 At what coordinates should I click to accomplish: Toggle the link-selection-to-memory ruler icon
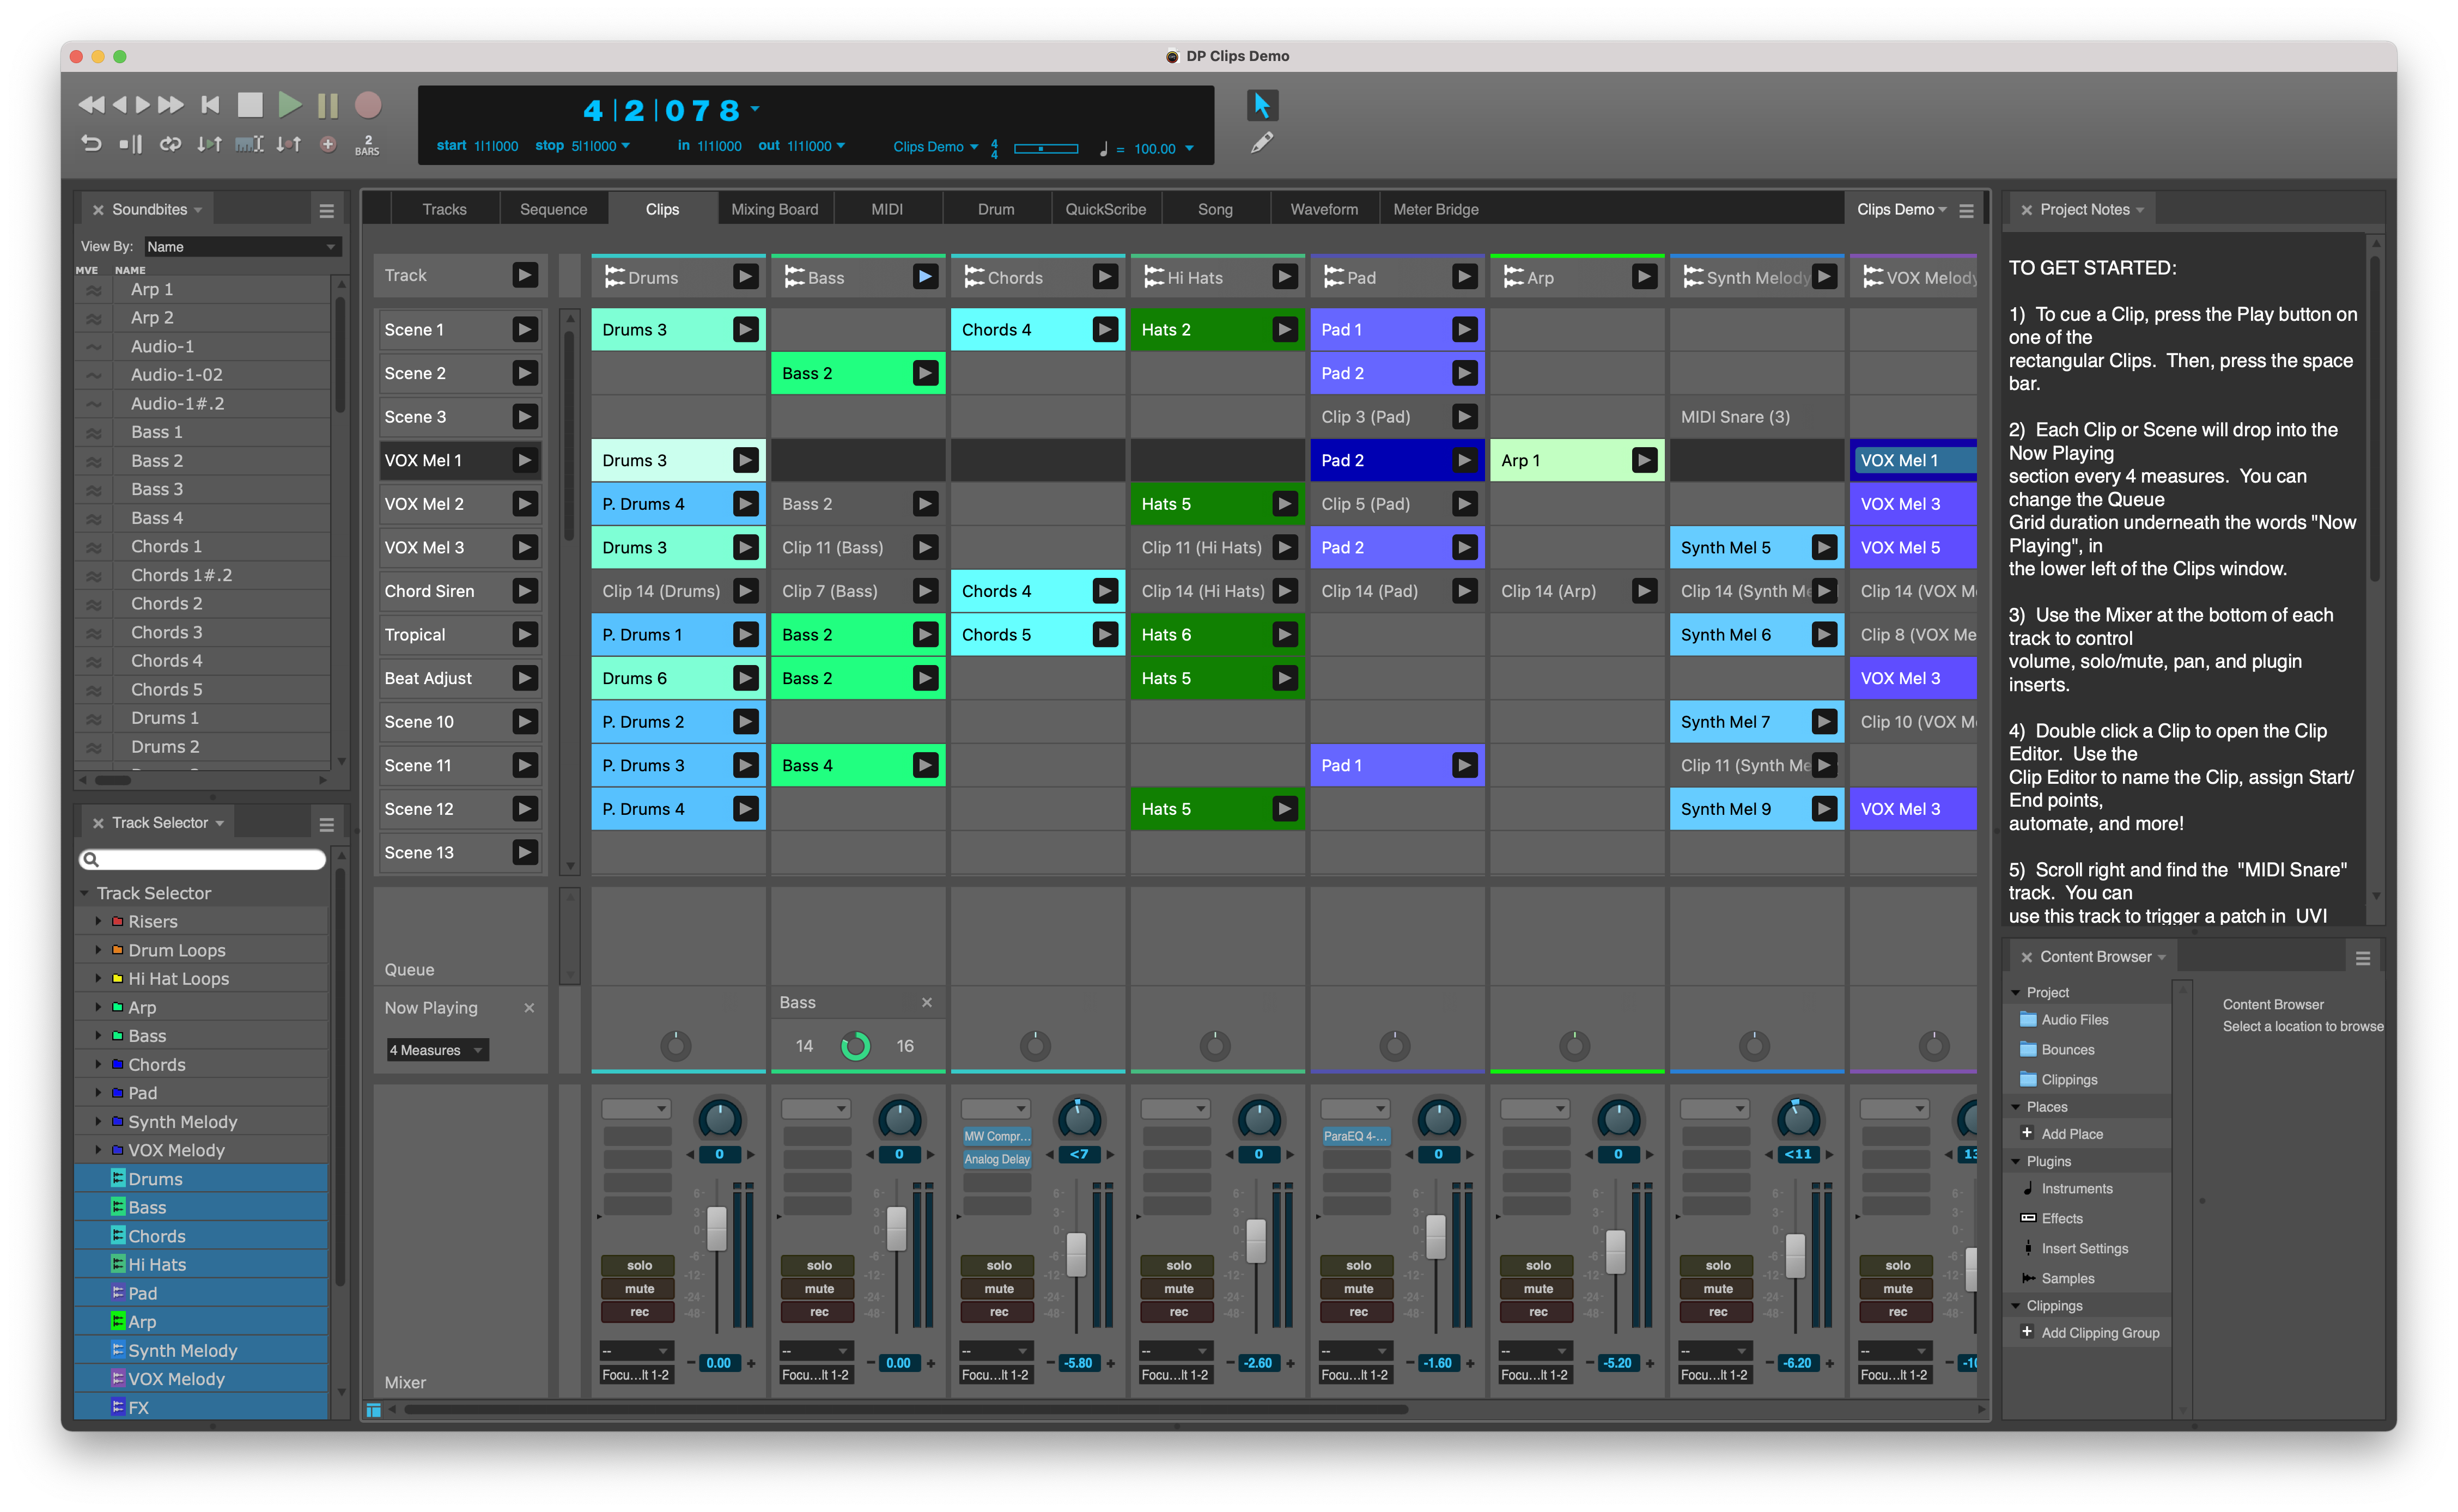249,144
